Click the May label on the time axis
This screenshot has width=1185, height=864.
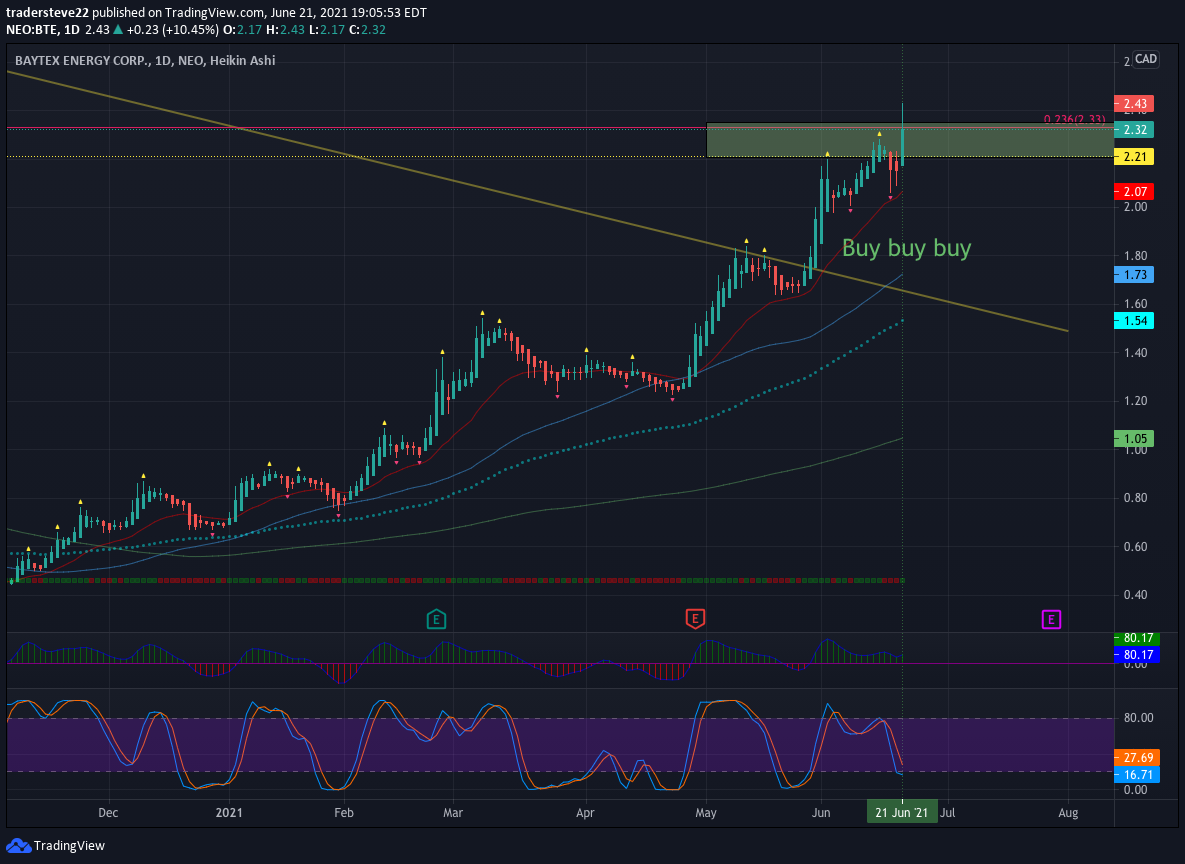coord(706,813)
